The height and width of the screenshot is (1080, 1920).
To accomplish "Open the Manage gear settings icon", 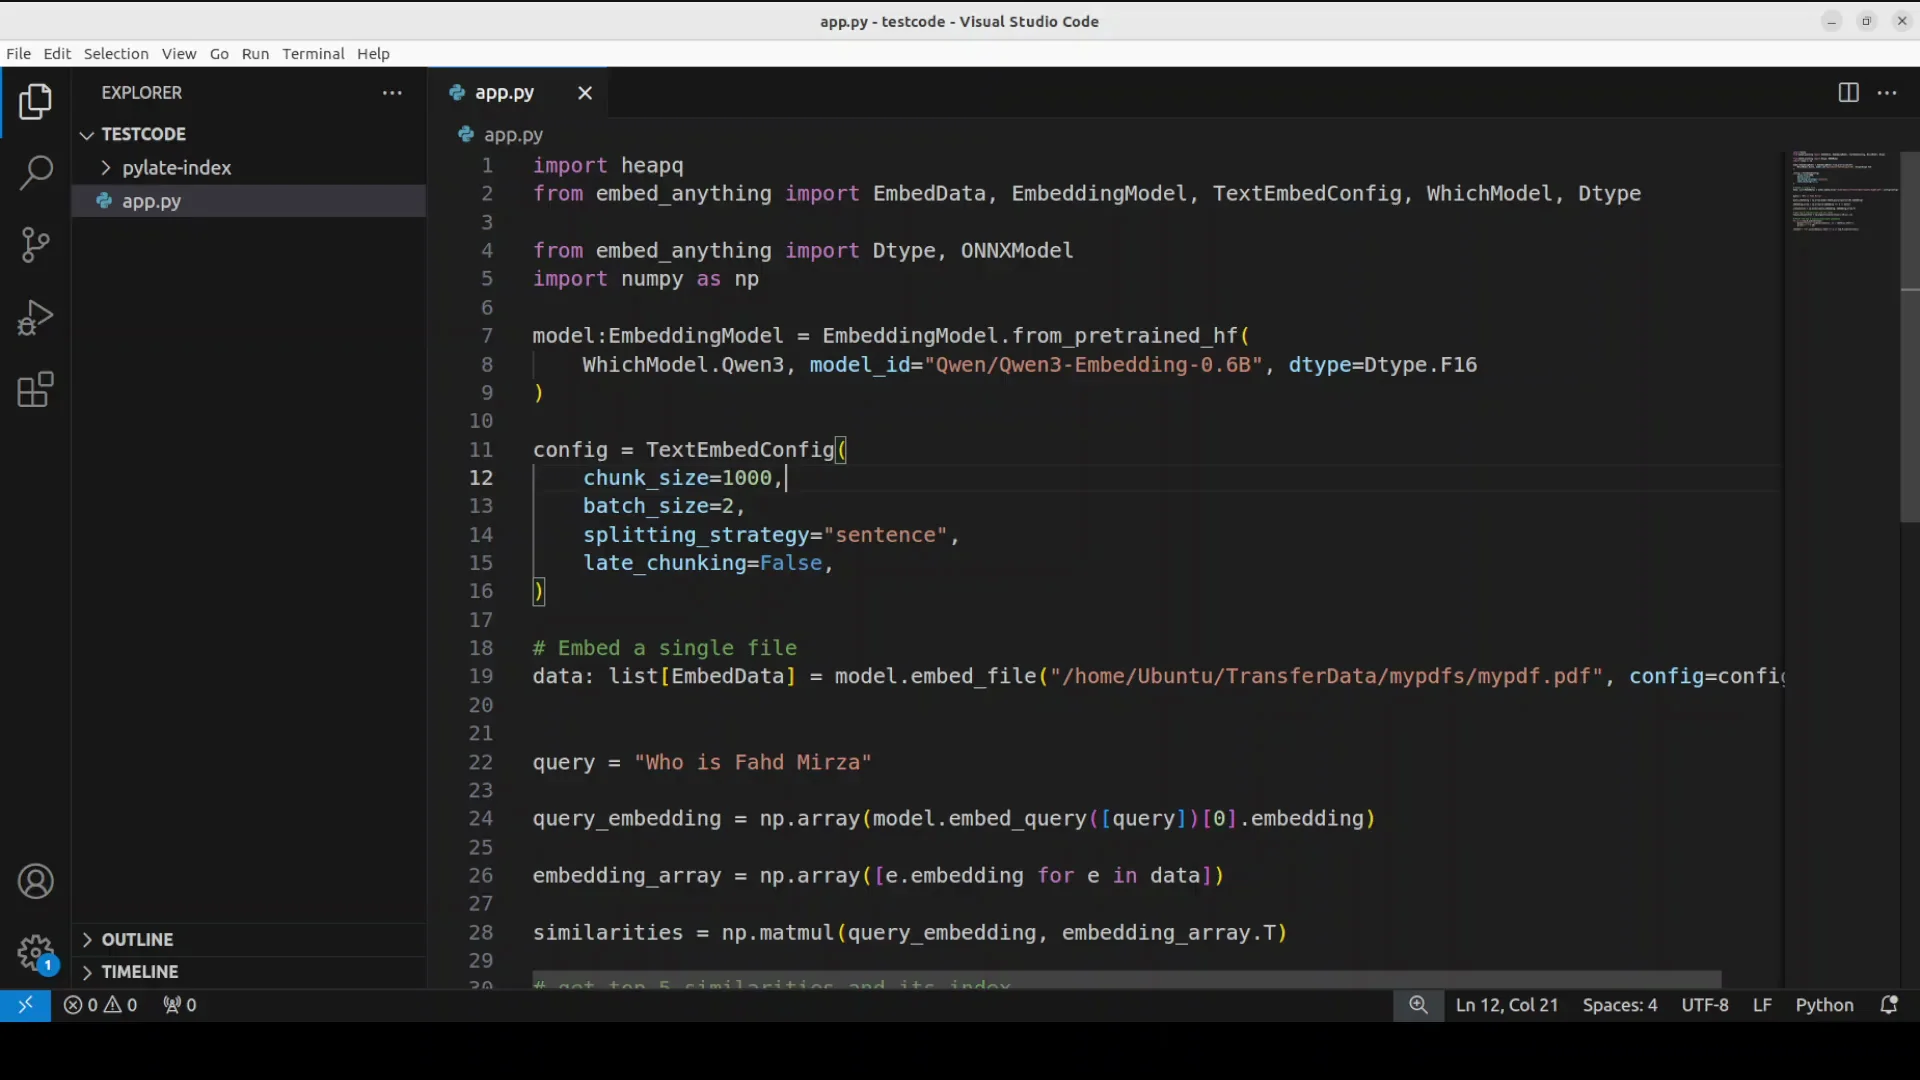I will [36, 952].
